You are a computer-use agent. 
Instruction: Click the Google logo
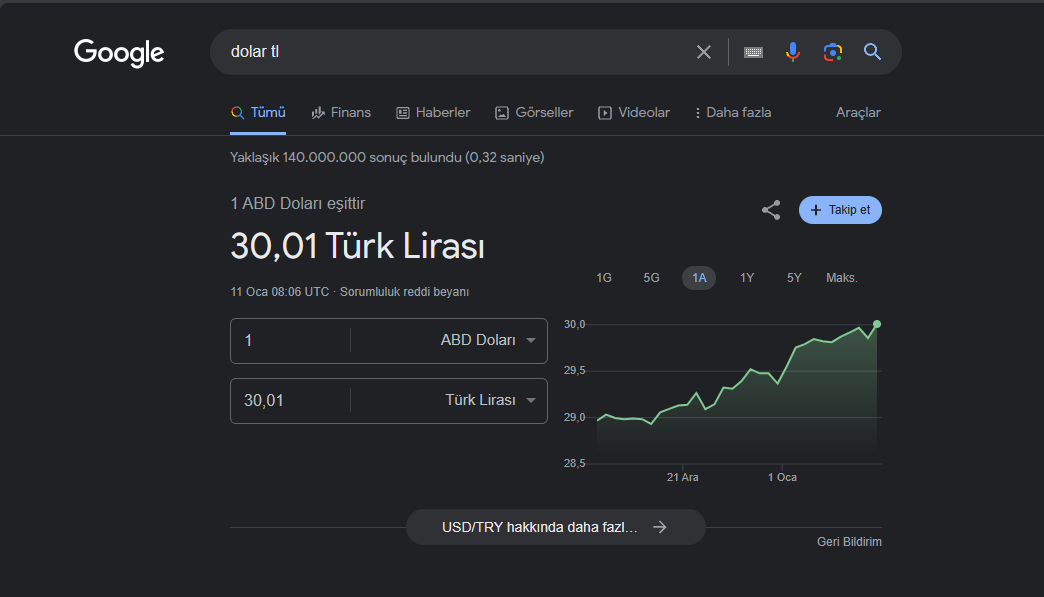(119, 53)
